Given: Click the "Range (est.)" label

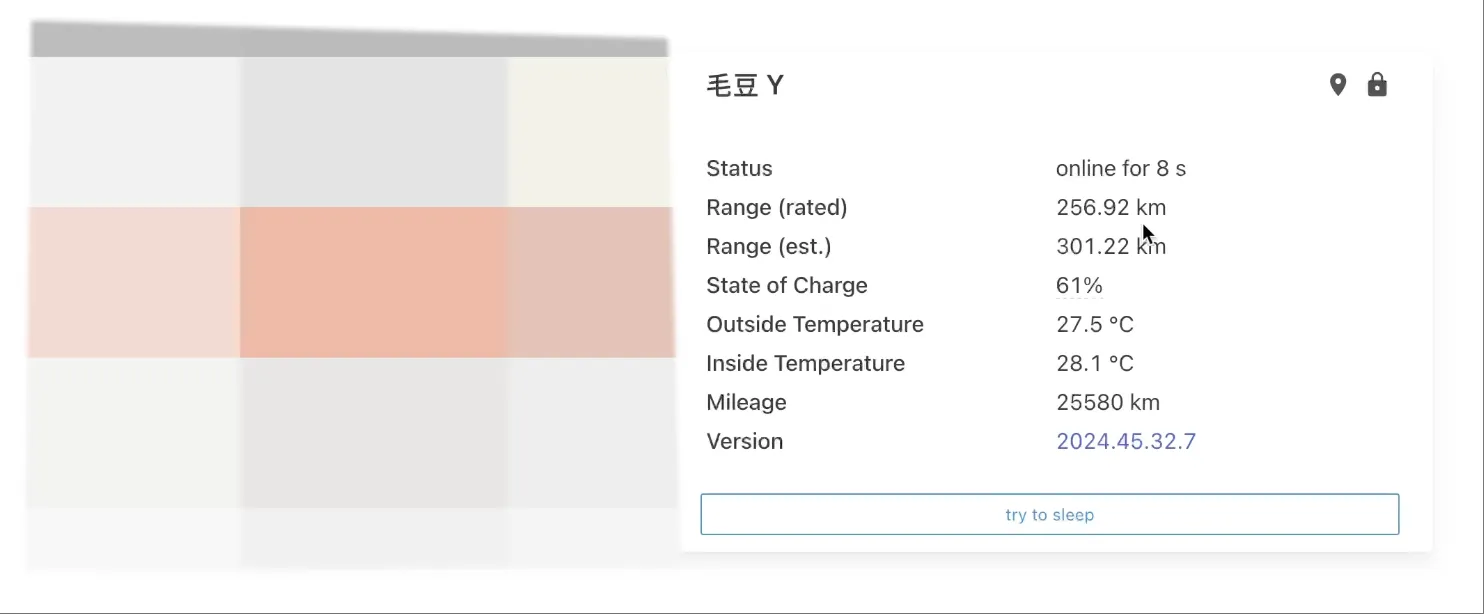Looking at the screenshot, I should click(768, 246).
